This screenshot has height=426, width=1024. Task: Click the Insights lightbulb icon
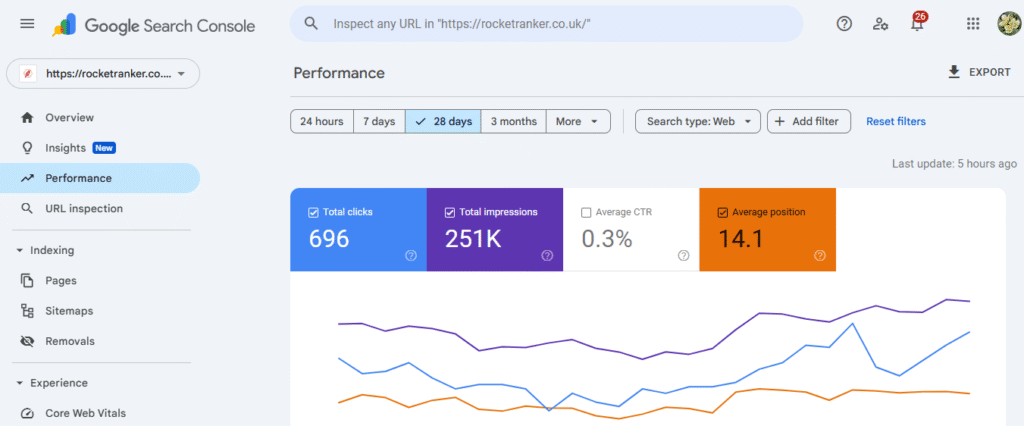[27, 148]
